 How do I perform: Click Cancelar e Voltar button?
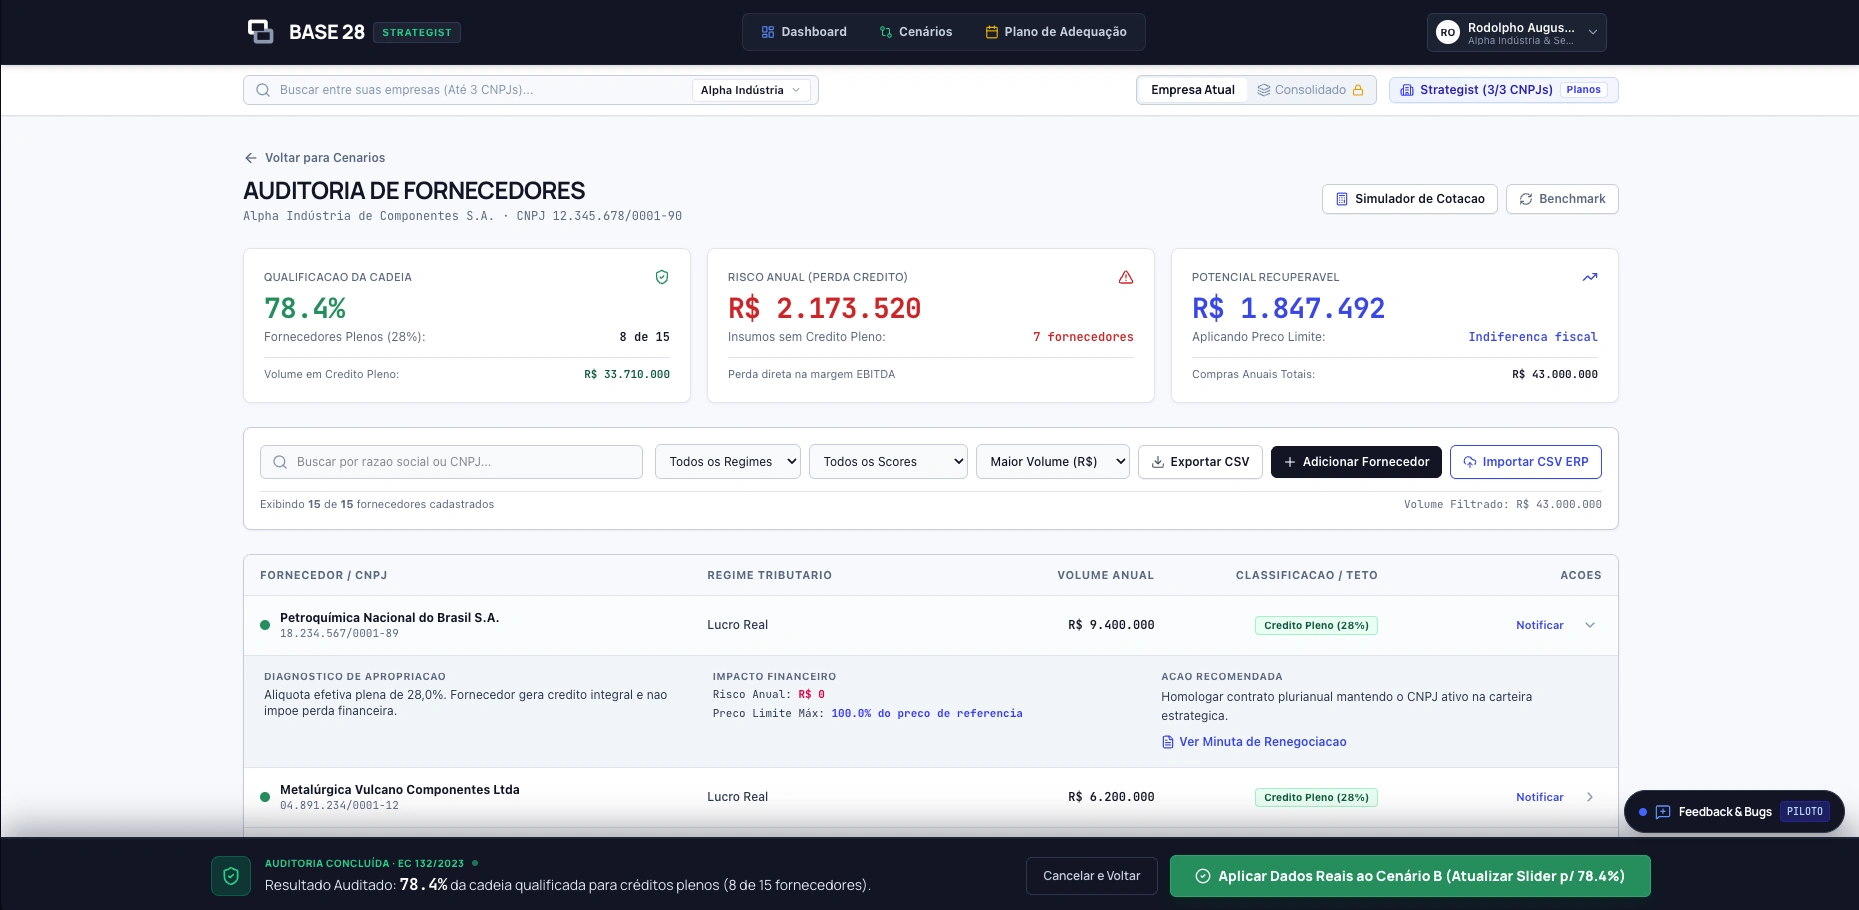(x=1091, y=876)
